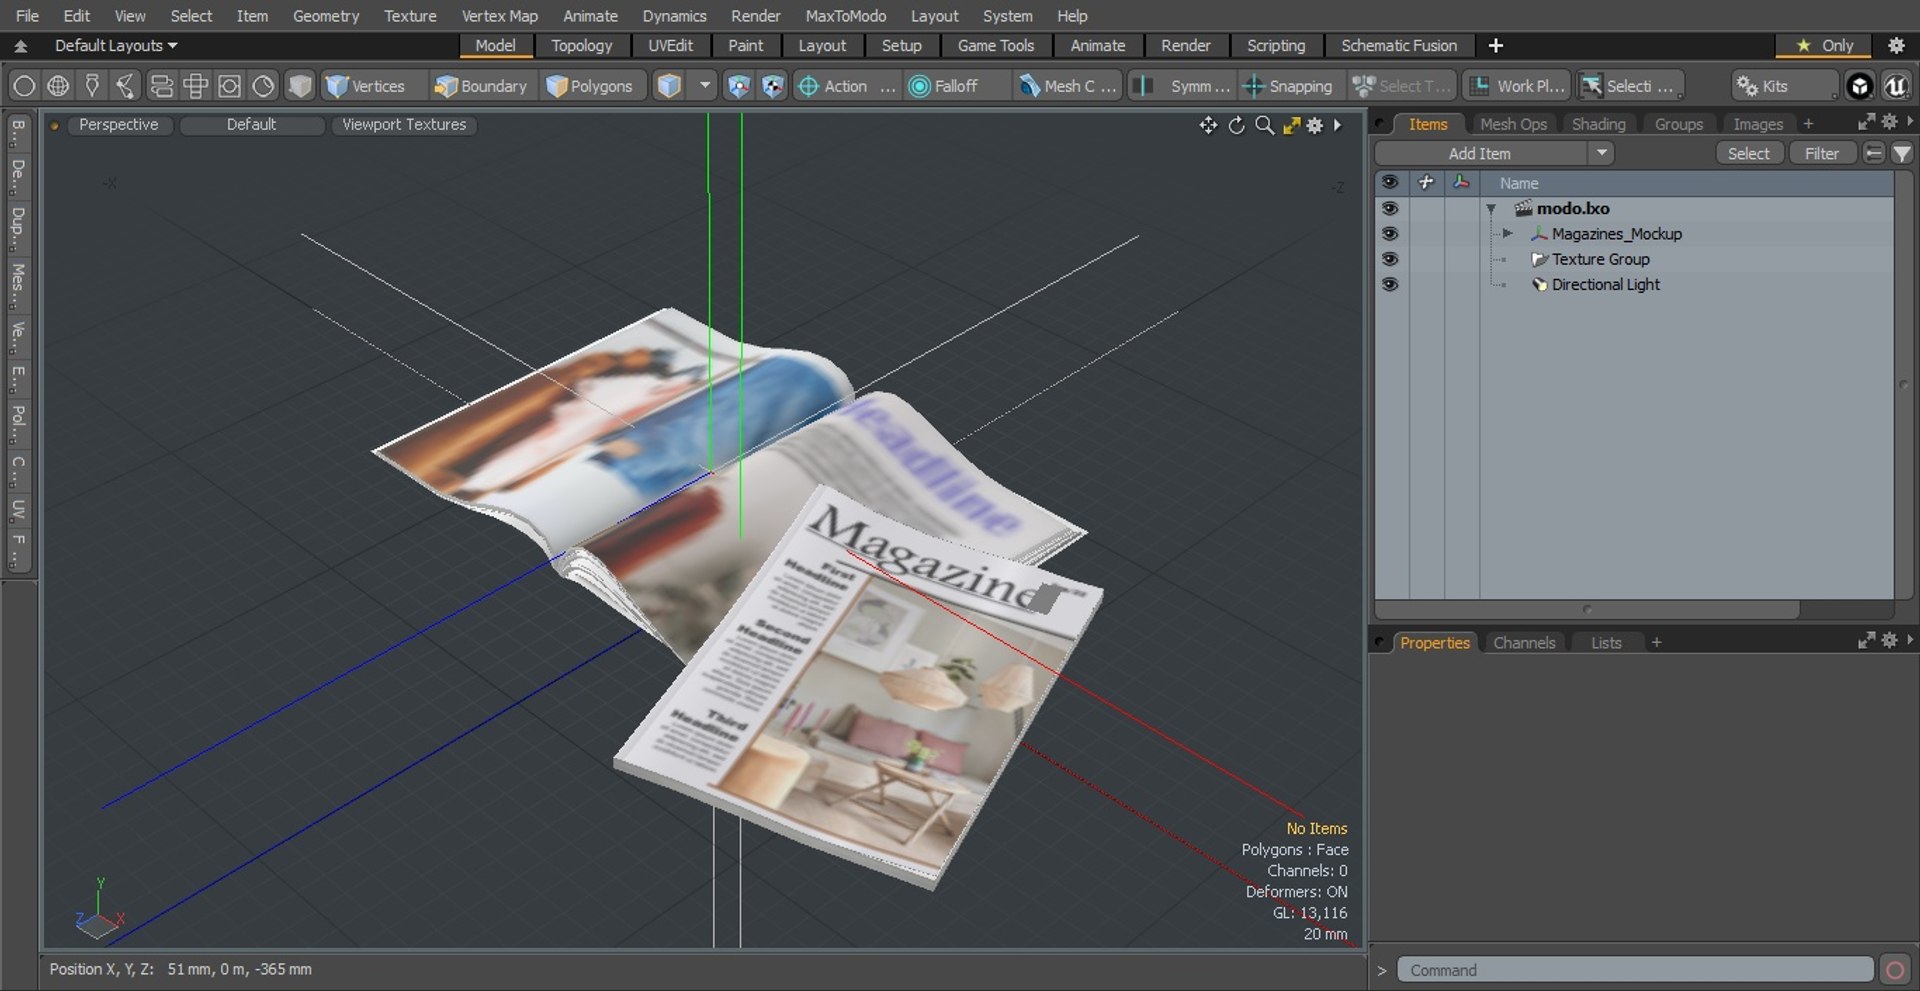This screenshot has height=991, width=1920.
Task: Open the Action Center menu
Action: [x=845, y=86]
